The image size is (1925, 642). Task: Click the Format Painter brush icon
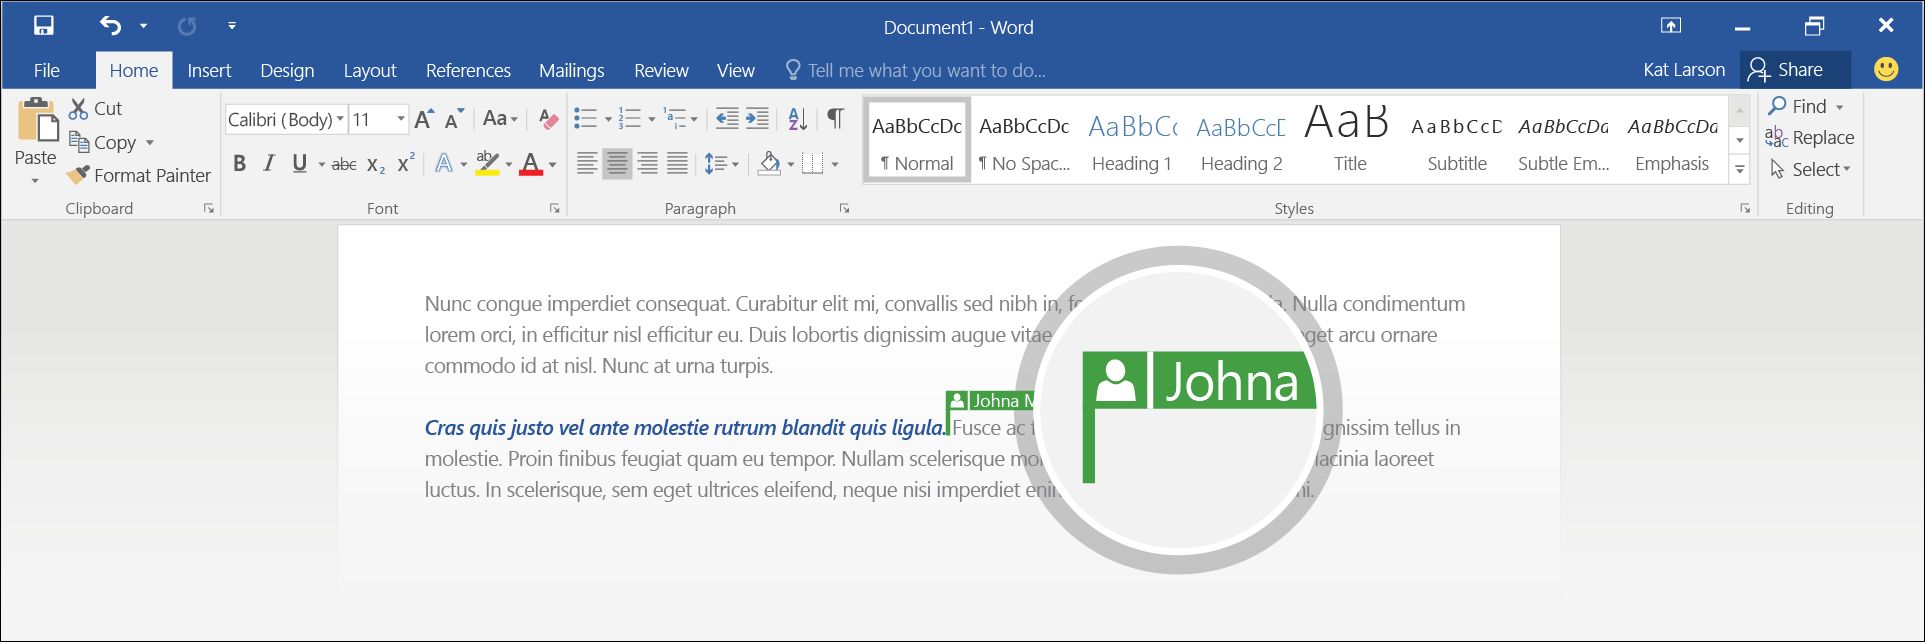pos(78,176)
